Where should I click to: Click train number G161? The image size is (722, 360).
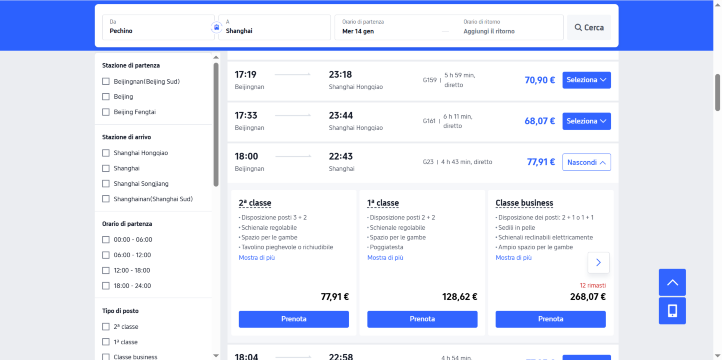[x=429, y=121]
